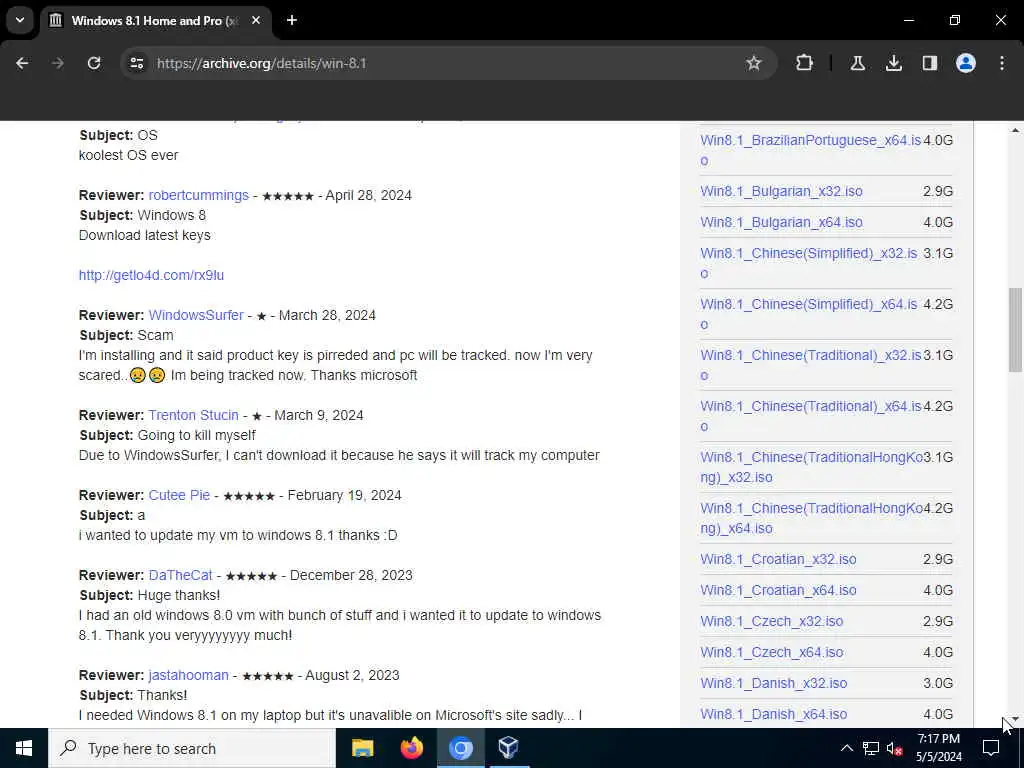Viewport: 1024px width, 768px height.
Task: Click the "Going to kill myself" subject line
Action: (x=197, y=436)
